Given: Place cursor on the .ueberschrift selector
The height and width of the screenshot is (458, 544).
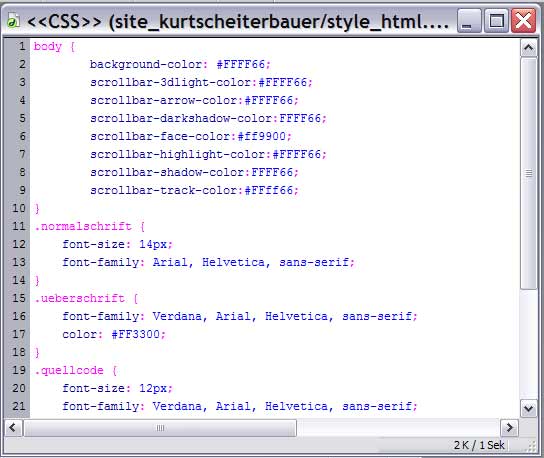Looking at the screenshot, I should click(x=79, y=298).
